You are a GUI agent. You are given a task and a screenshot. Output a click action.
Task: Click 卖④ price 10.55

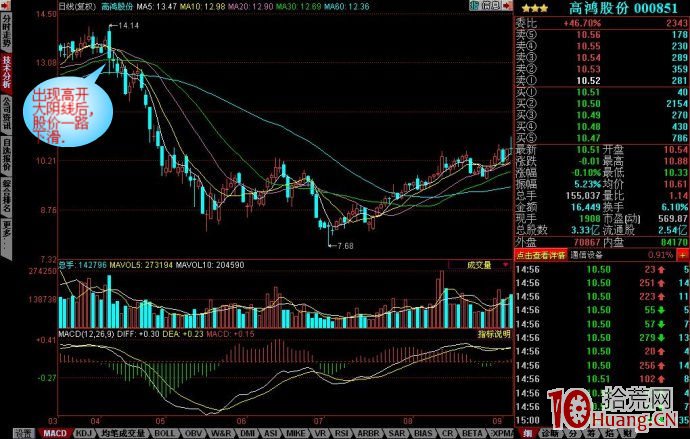pyautogui.click(x=588, y=46)
